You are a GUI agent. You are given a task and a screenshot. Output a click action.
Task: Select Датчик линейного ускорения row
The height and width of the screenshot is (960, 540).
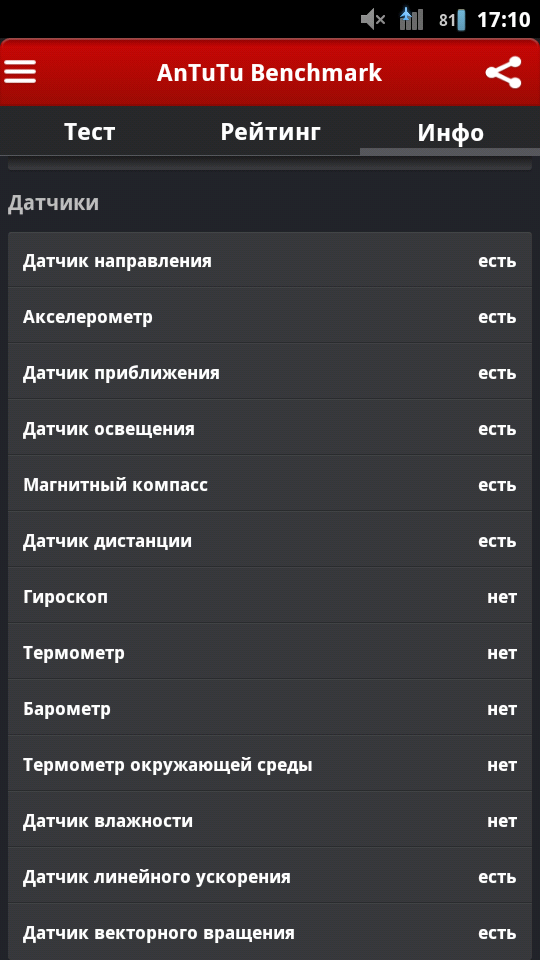point(270,877)
